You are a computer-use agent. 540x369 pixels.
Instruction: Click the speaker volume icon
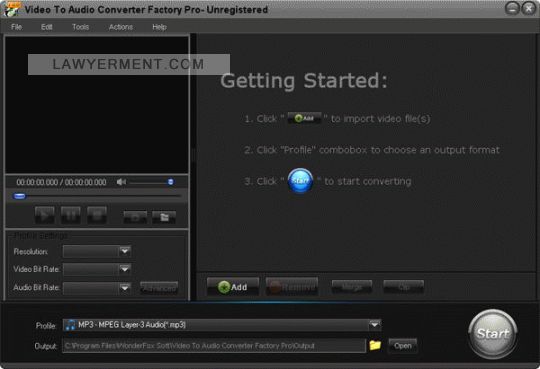(121, 182)
